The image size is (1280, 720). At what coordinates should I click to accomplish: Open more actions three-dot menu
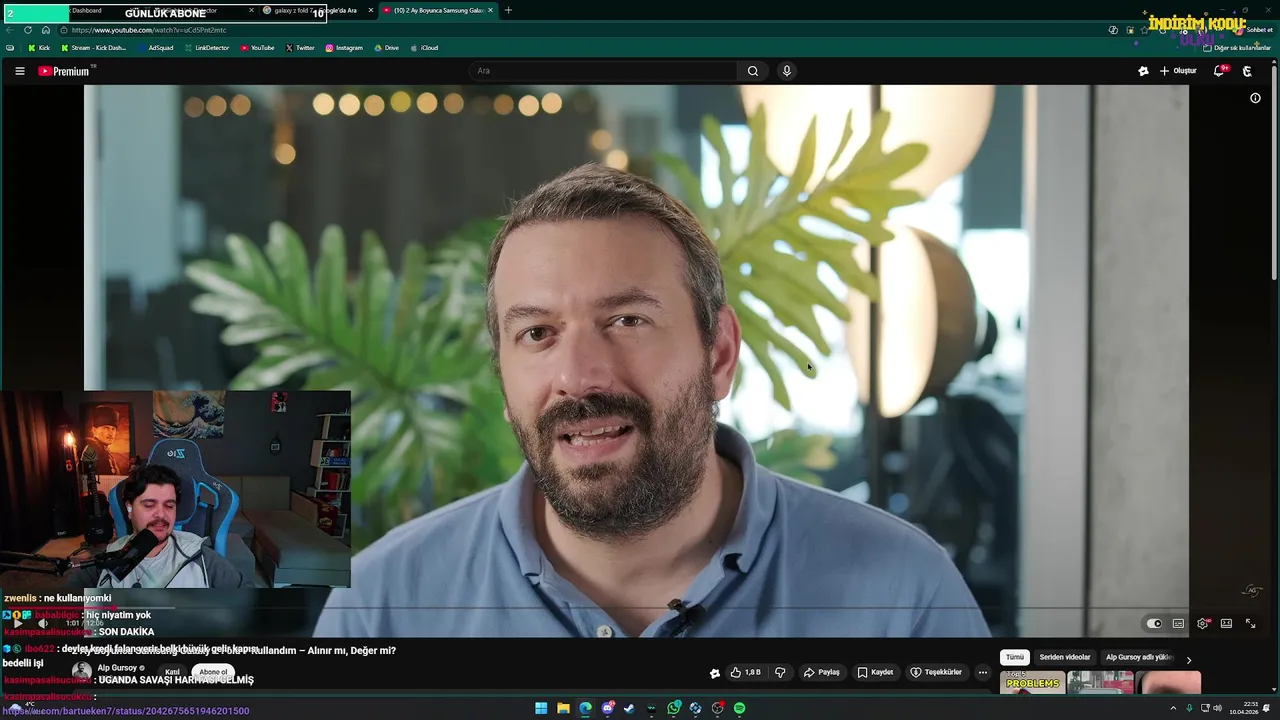point(982,672)
